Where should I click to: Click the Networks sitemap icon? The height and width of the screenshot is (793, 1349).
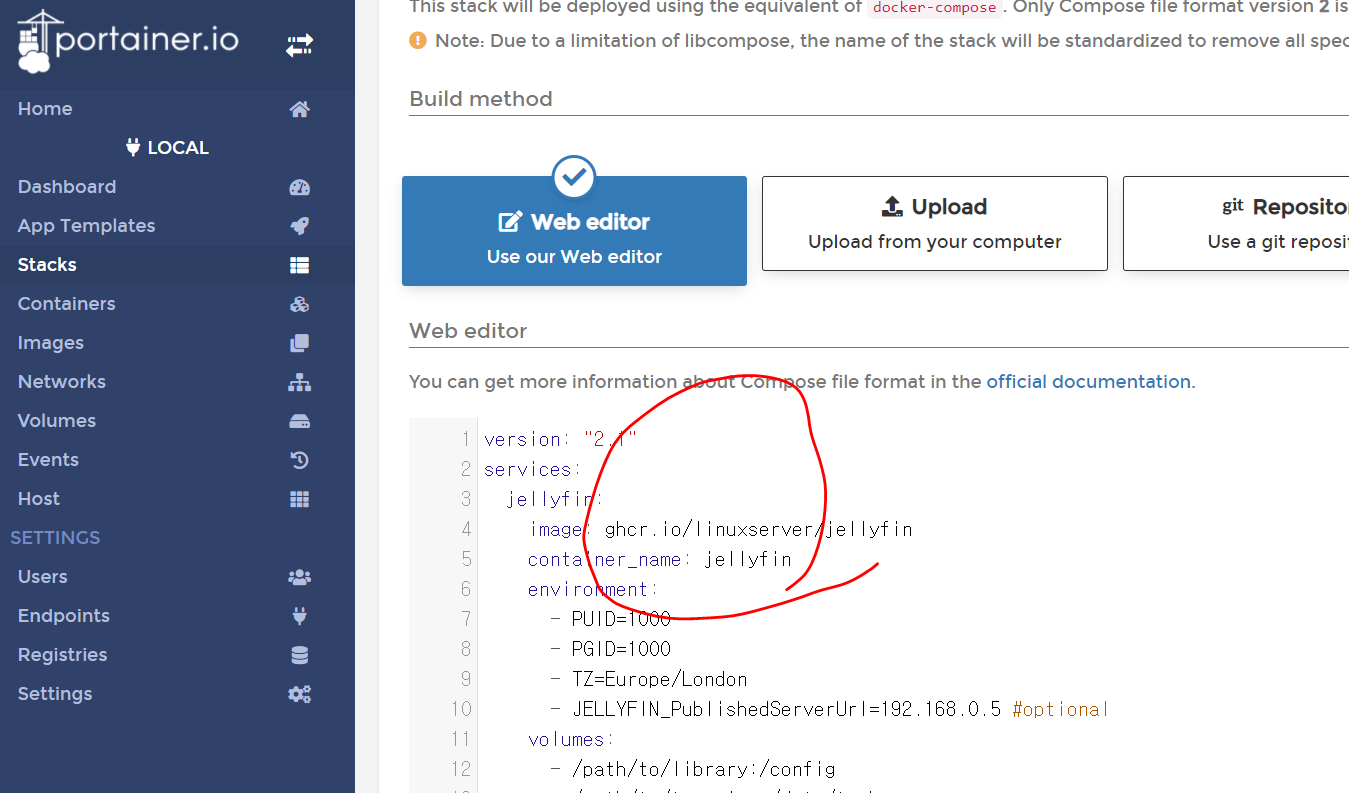pyautogui.click(x=299, y=382)
